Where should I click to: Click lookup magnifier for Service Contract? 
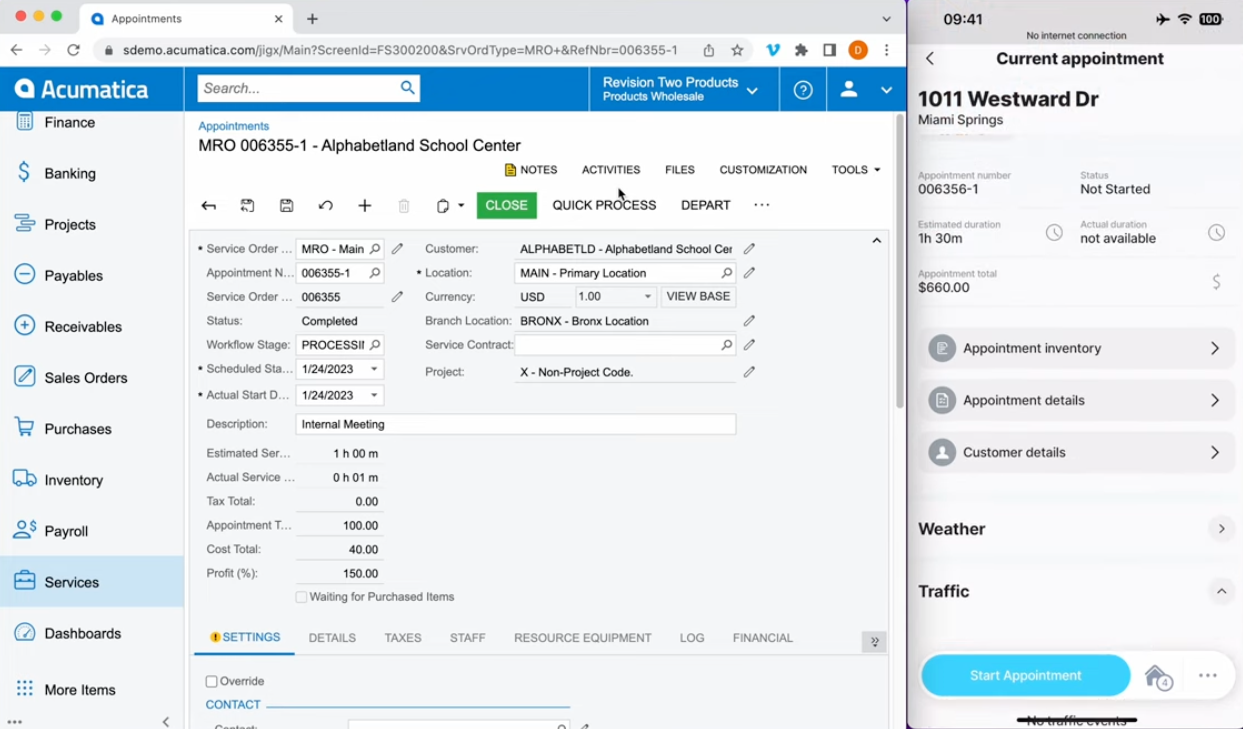726,345
